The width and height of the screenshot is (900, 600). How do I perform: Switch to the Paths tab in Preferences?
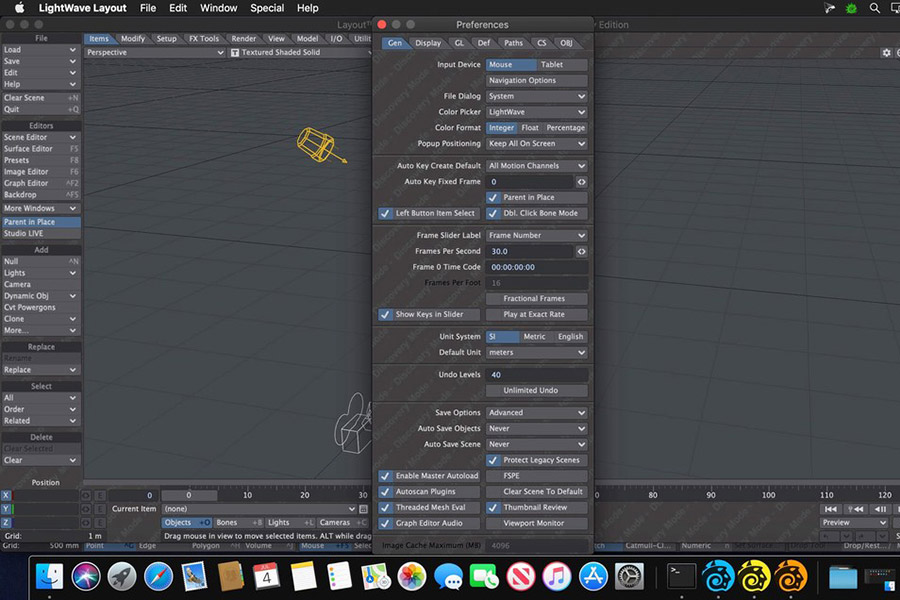click(514, 43)
